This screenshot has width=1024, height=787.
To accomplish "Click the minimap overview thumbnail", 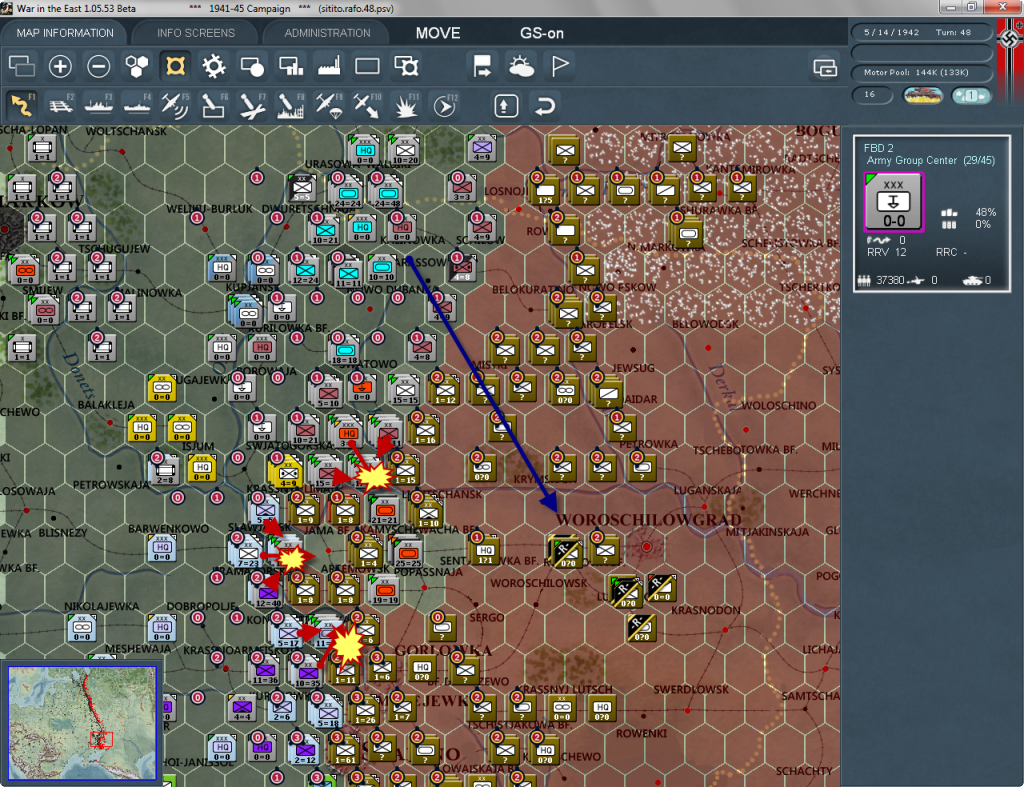I will [82, 723].
